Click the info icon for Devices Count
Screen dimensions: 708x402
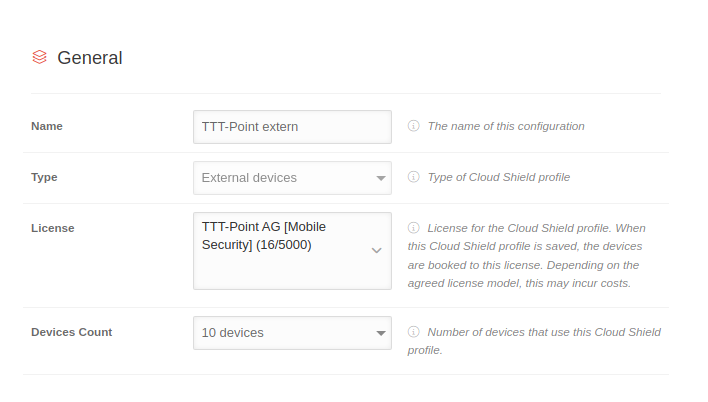click(413, 332)
